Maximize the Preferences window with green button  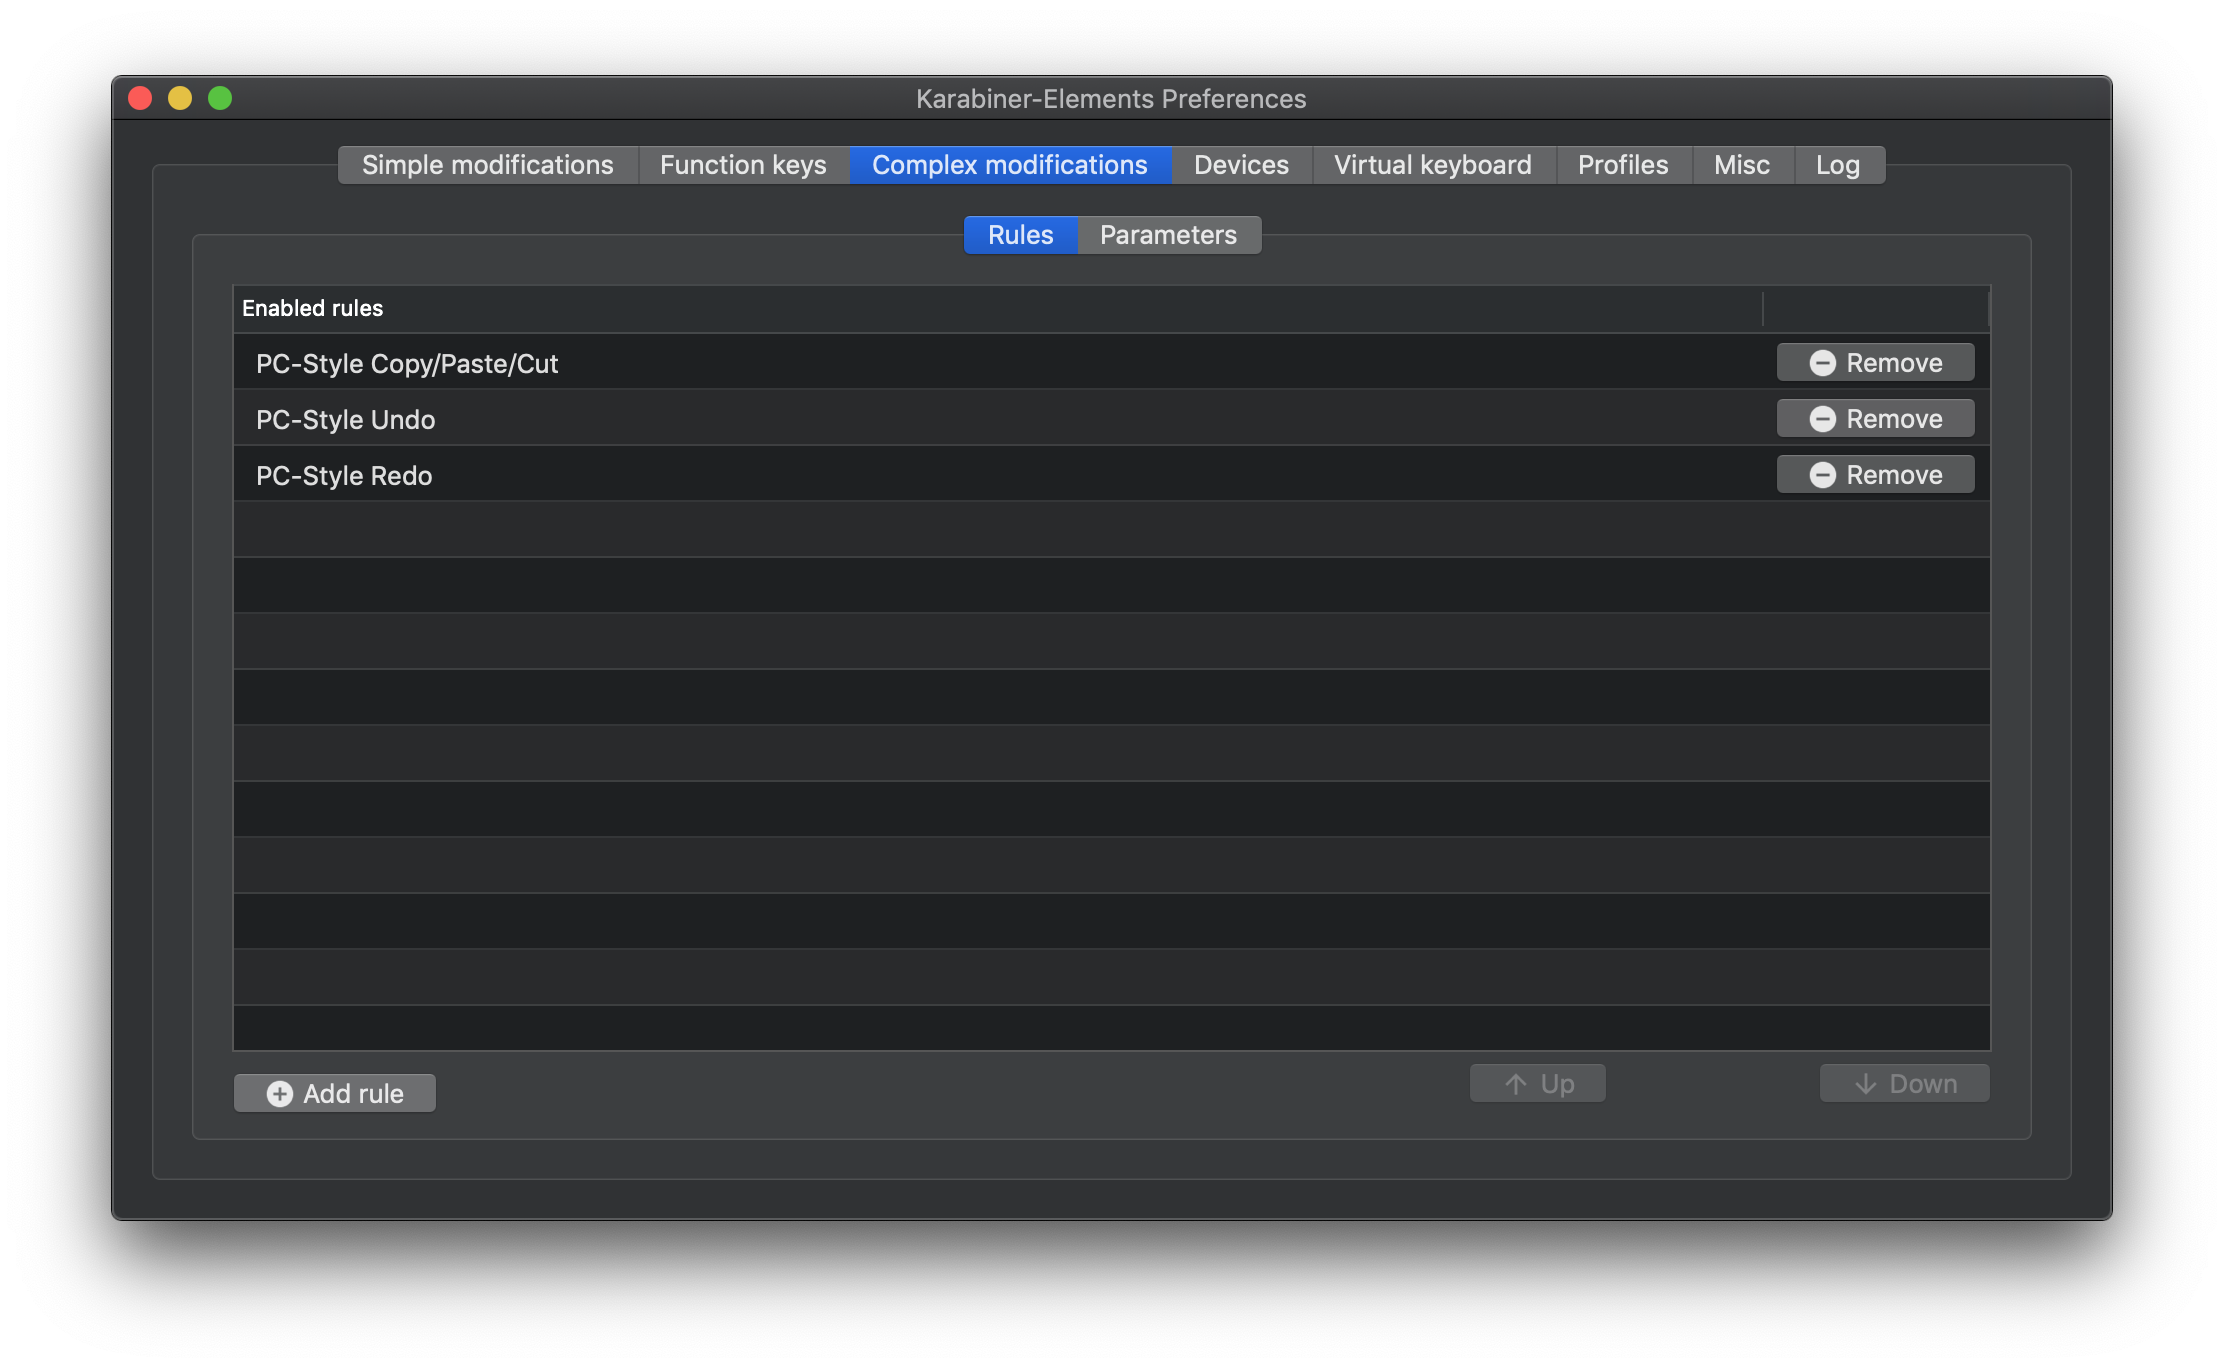click(220, 98)
